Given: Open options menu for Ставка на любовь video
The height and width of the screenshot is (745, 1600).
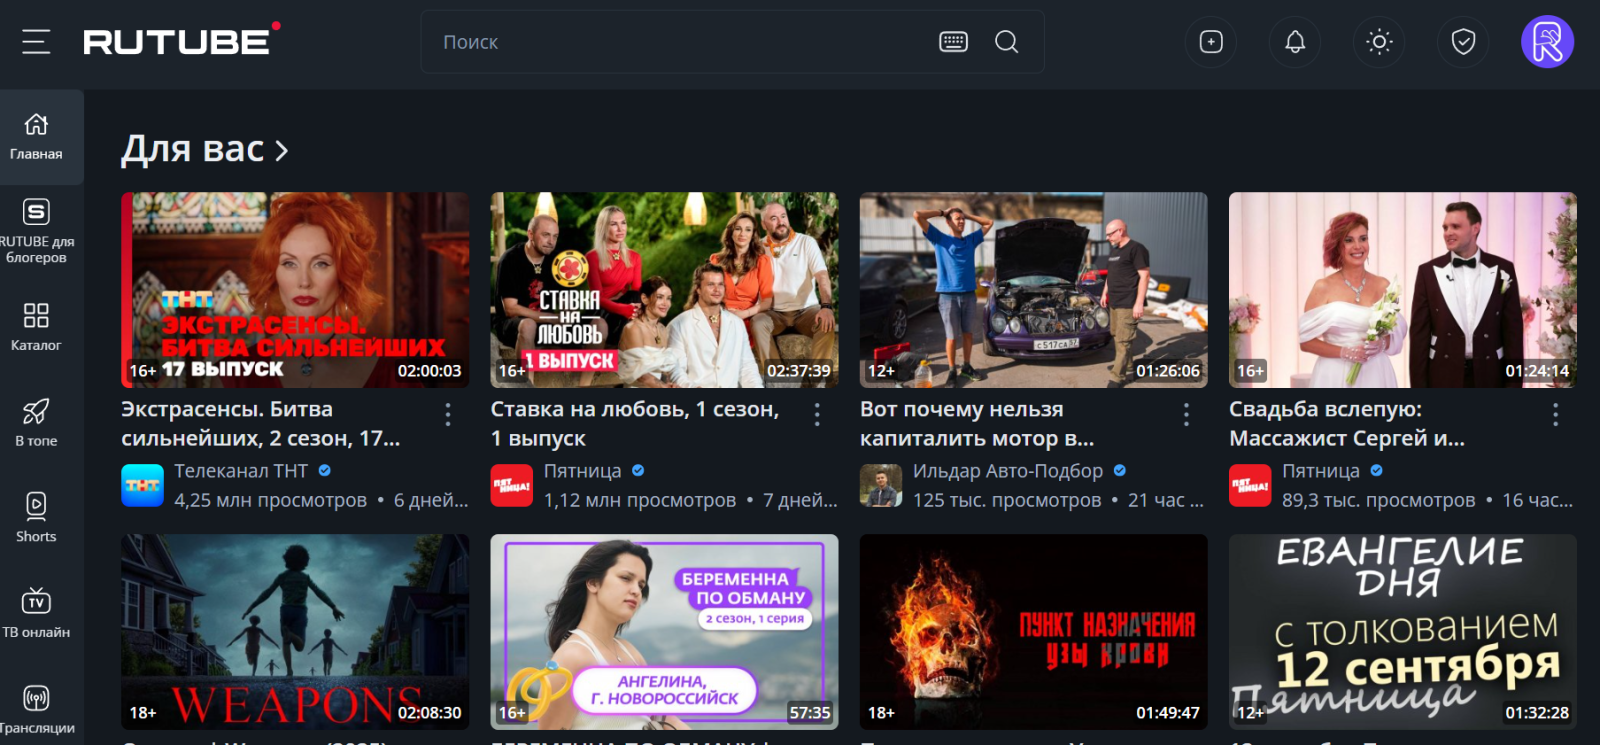Looking at the screenshot, I should [816, 414].
